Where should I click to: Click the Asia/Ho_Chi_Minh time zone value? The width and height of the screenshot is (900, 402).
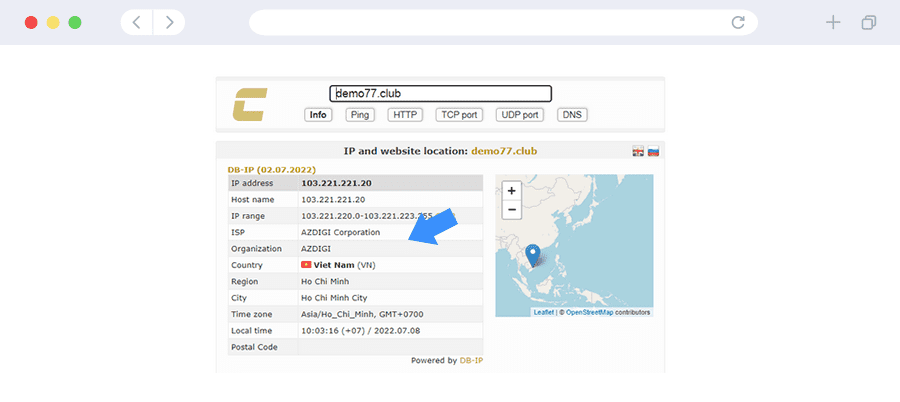[x=362, y=315]
